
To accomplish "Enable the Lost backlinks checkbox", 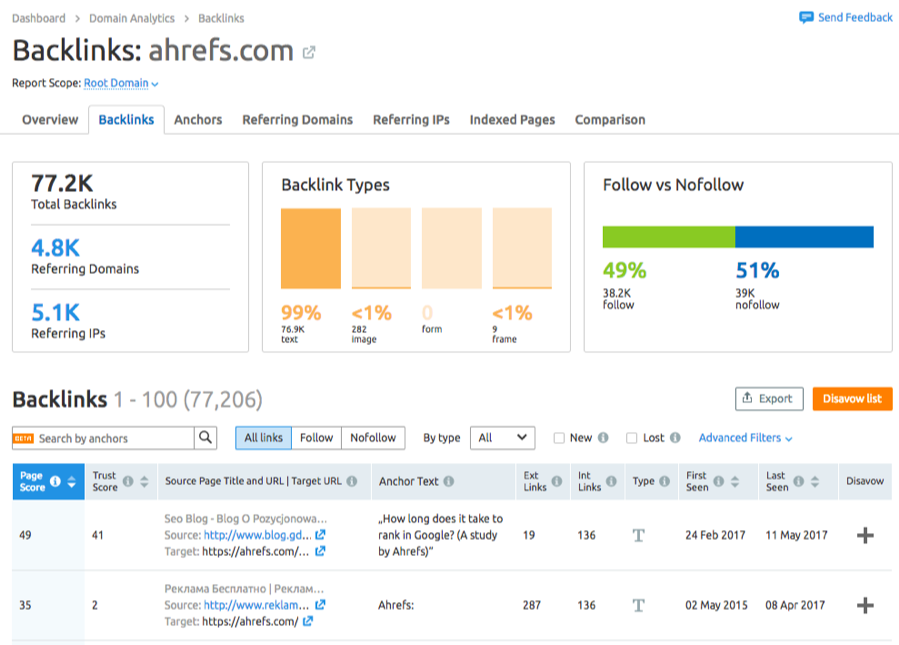I will pyautogui.click(x=631, y=438).
